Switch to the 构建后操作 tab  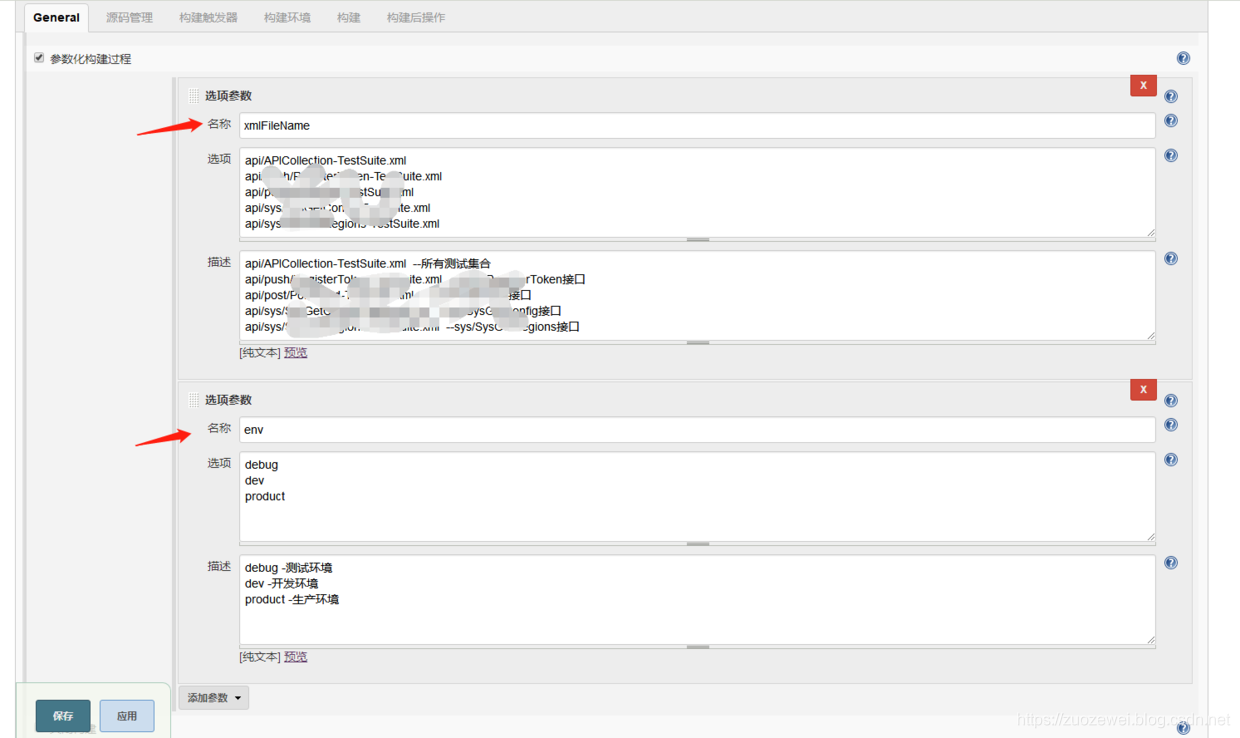click(x=416, y=18)
